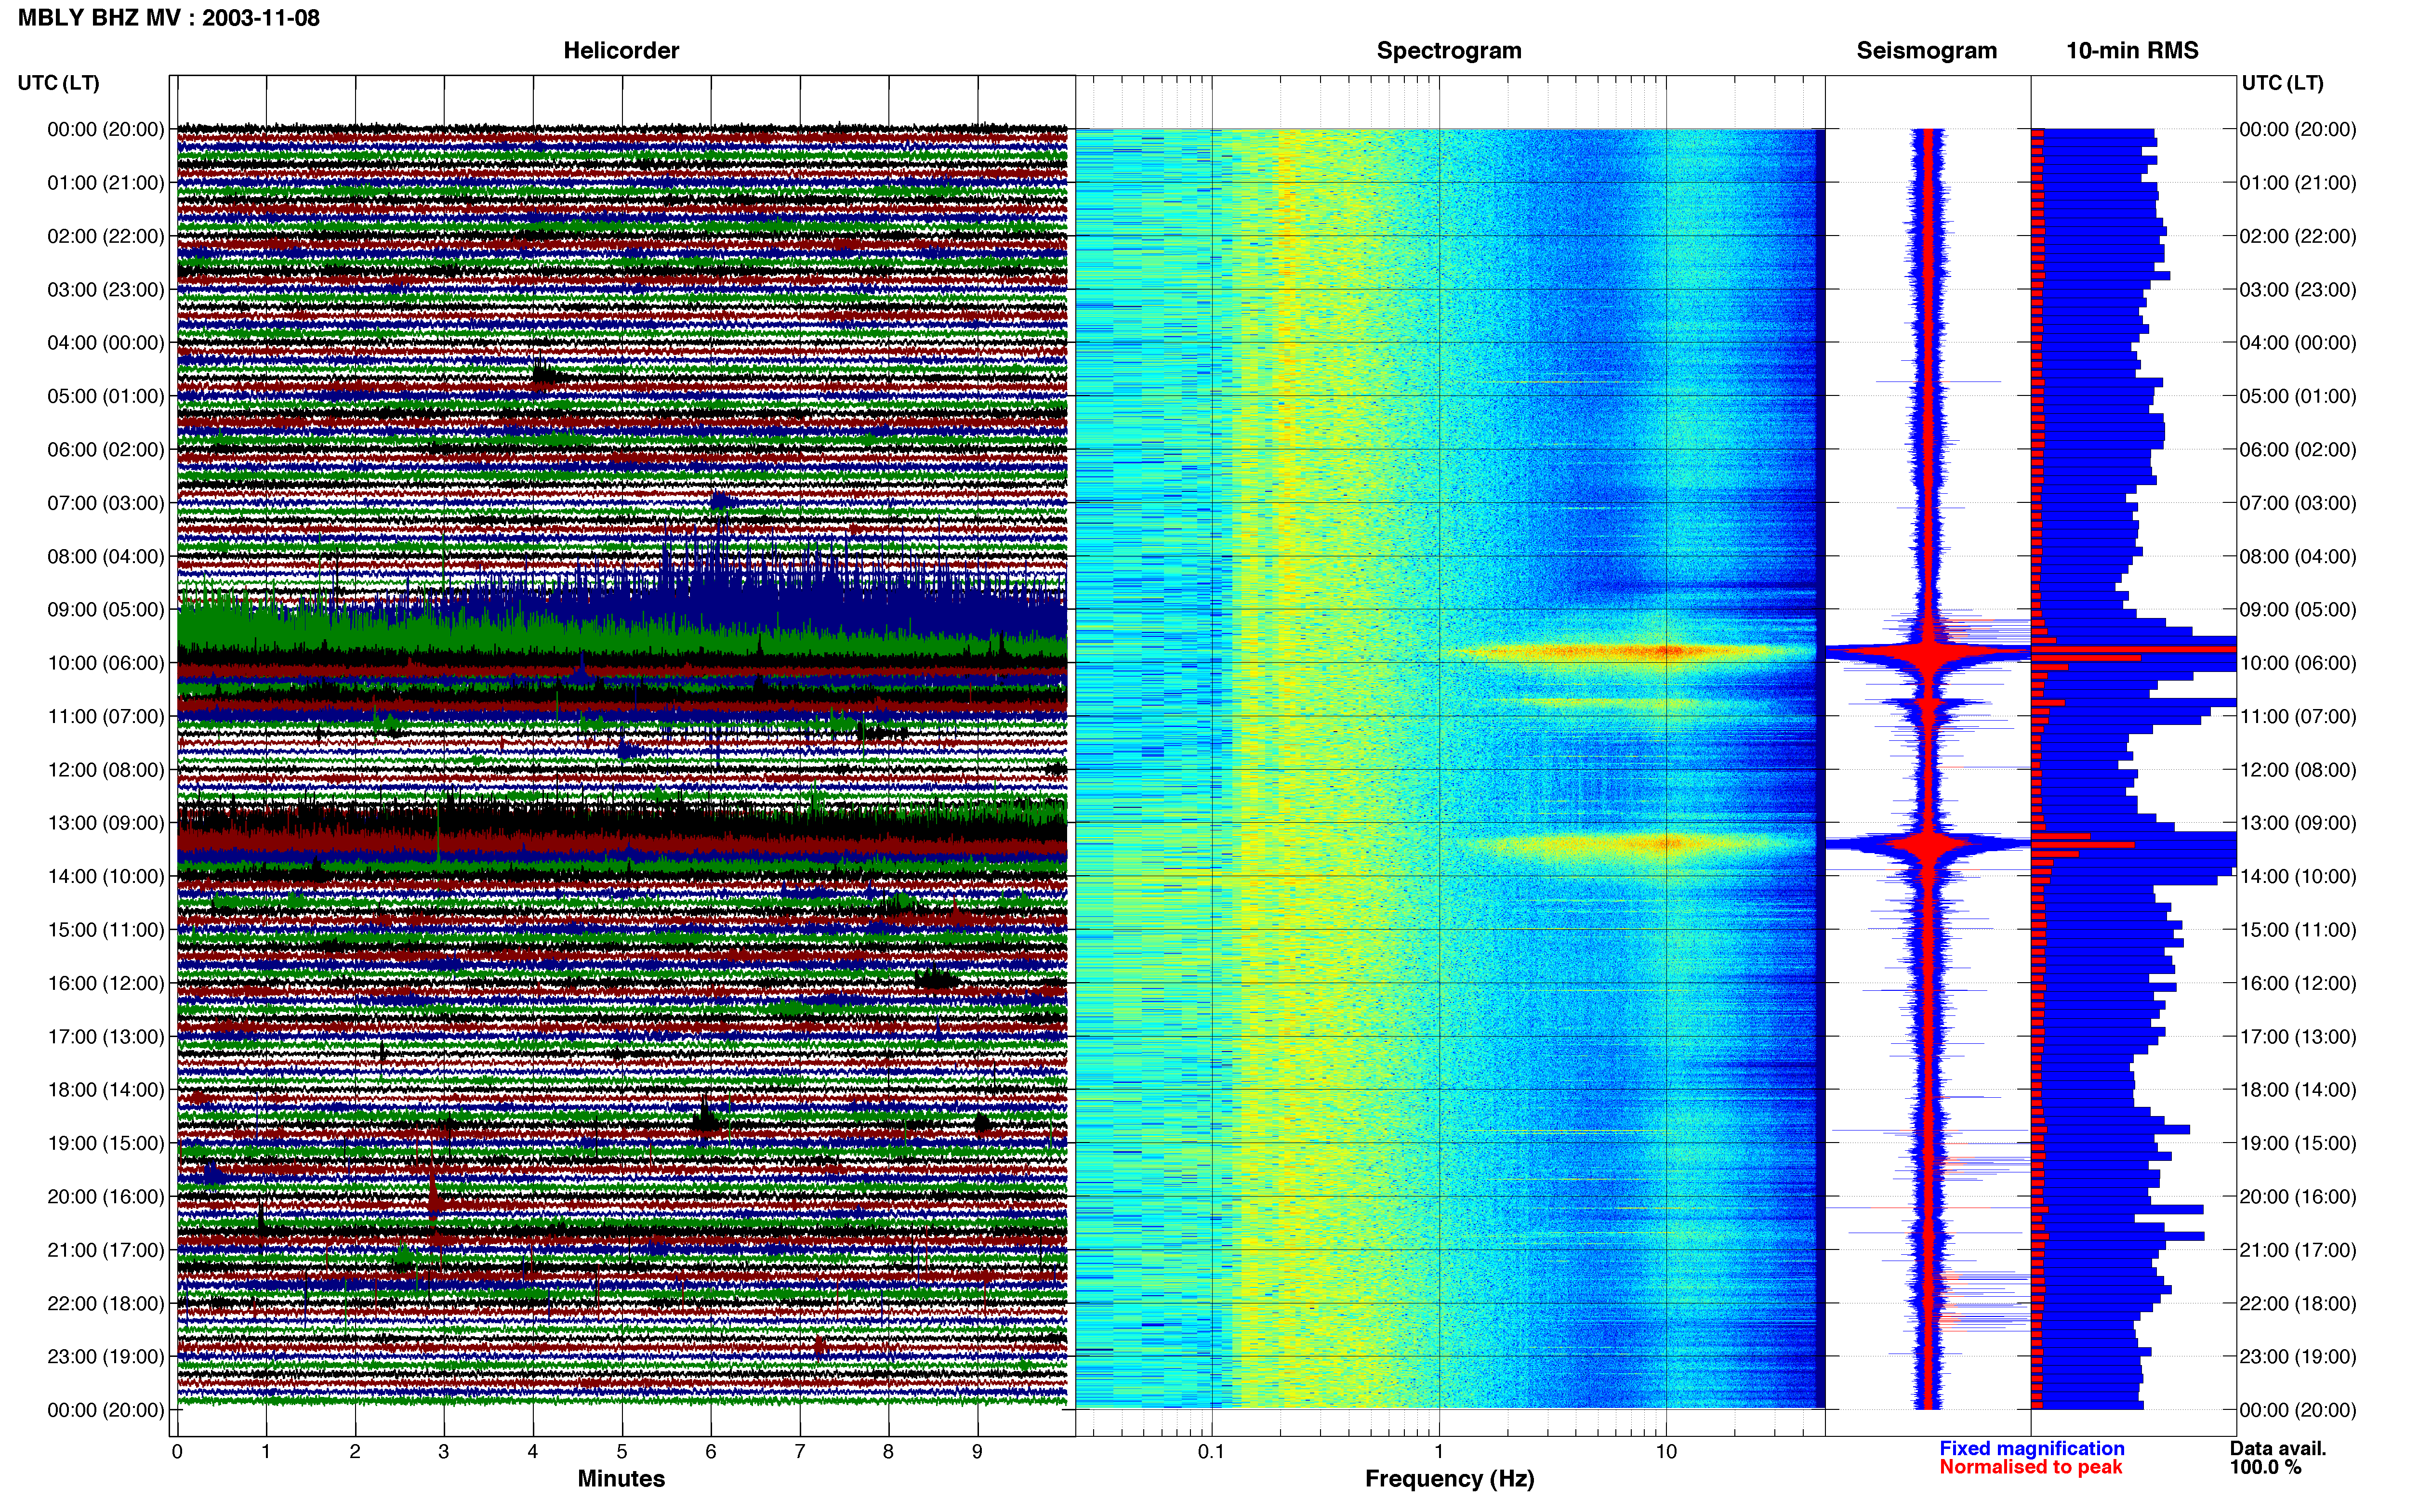Screen dimensions: 2418x1512
Task: Select '22:00 (18:00)' on the RMS-side time axis
Action: point(2298,1303)
